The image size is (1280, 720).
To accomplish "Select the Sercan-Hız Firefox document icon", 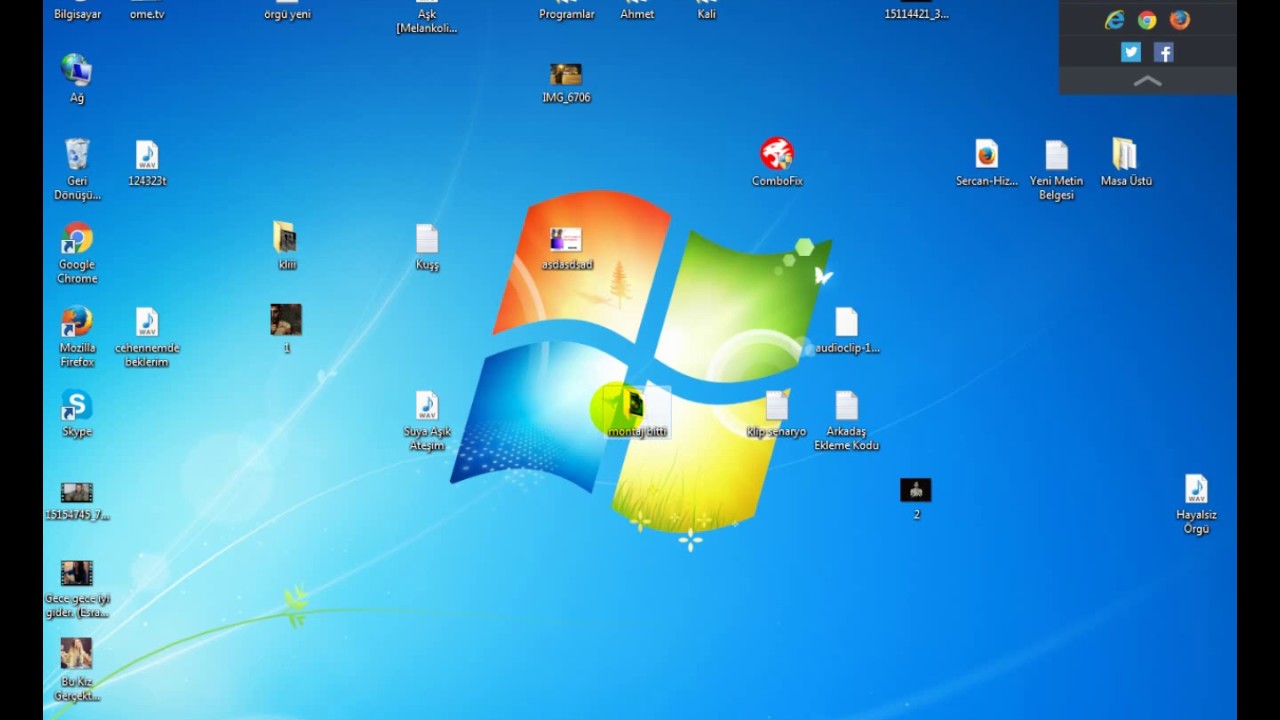I will coord(987,155).
